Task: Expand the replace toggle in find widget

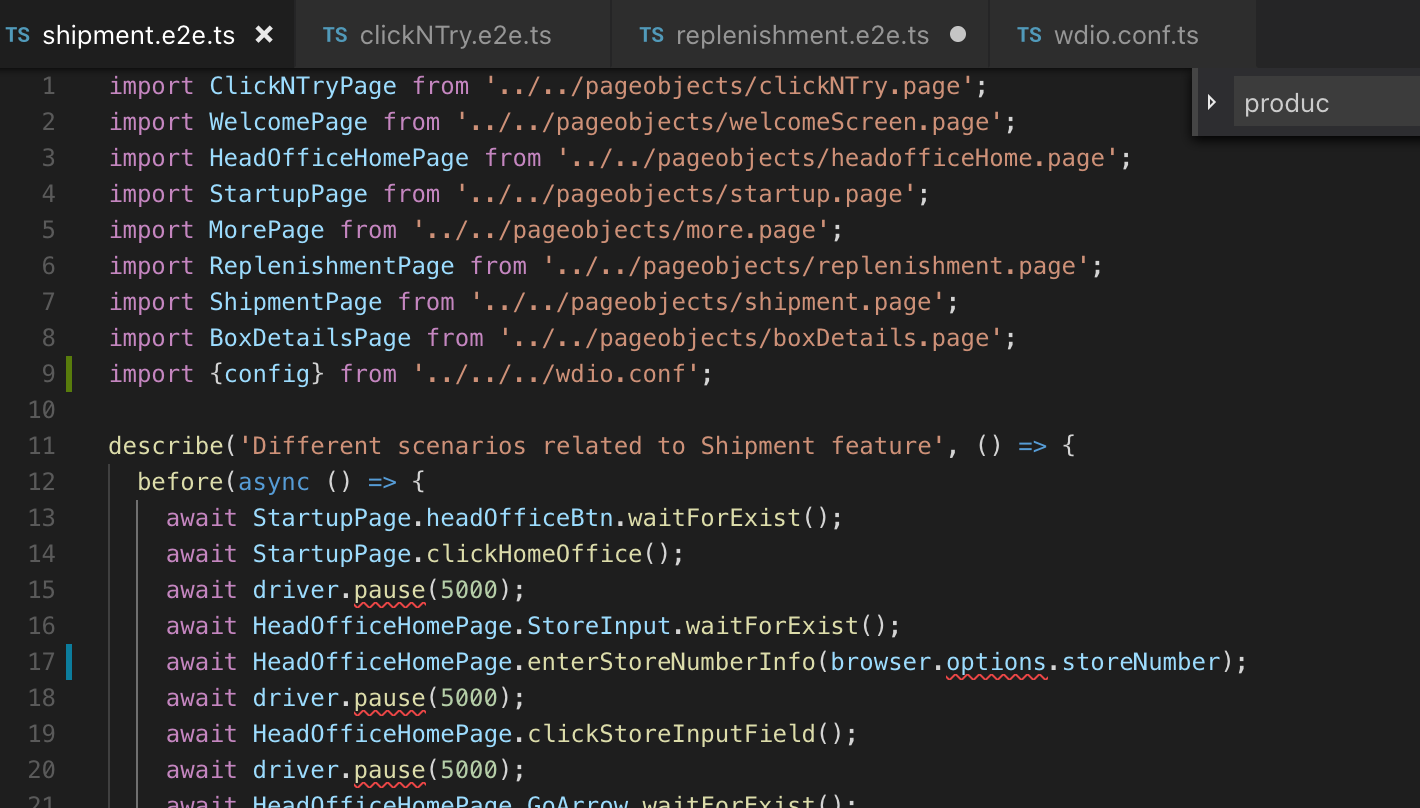Action: point(1212,102)
